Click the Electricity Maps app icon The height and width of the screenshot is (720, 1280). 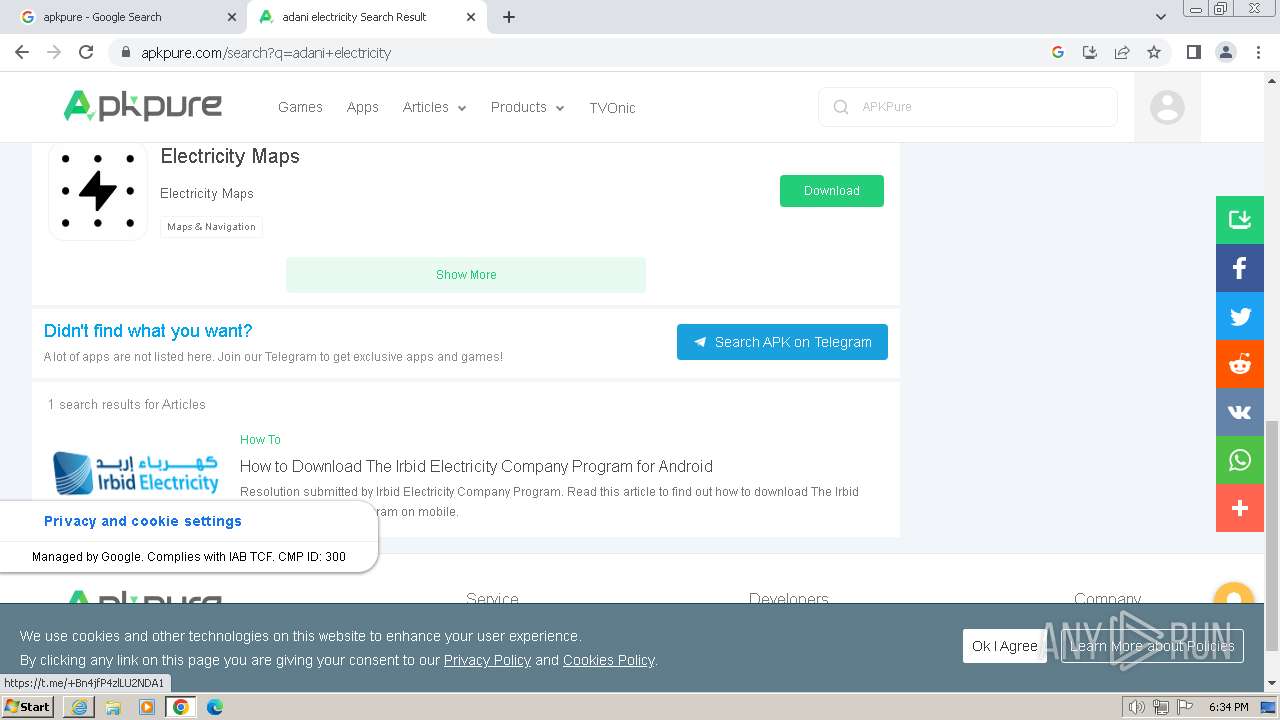coord(98,191)
